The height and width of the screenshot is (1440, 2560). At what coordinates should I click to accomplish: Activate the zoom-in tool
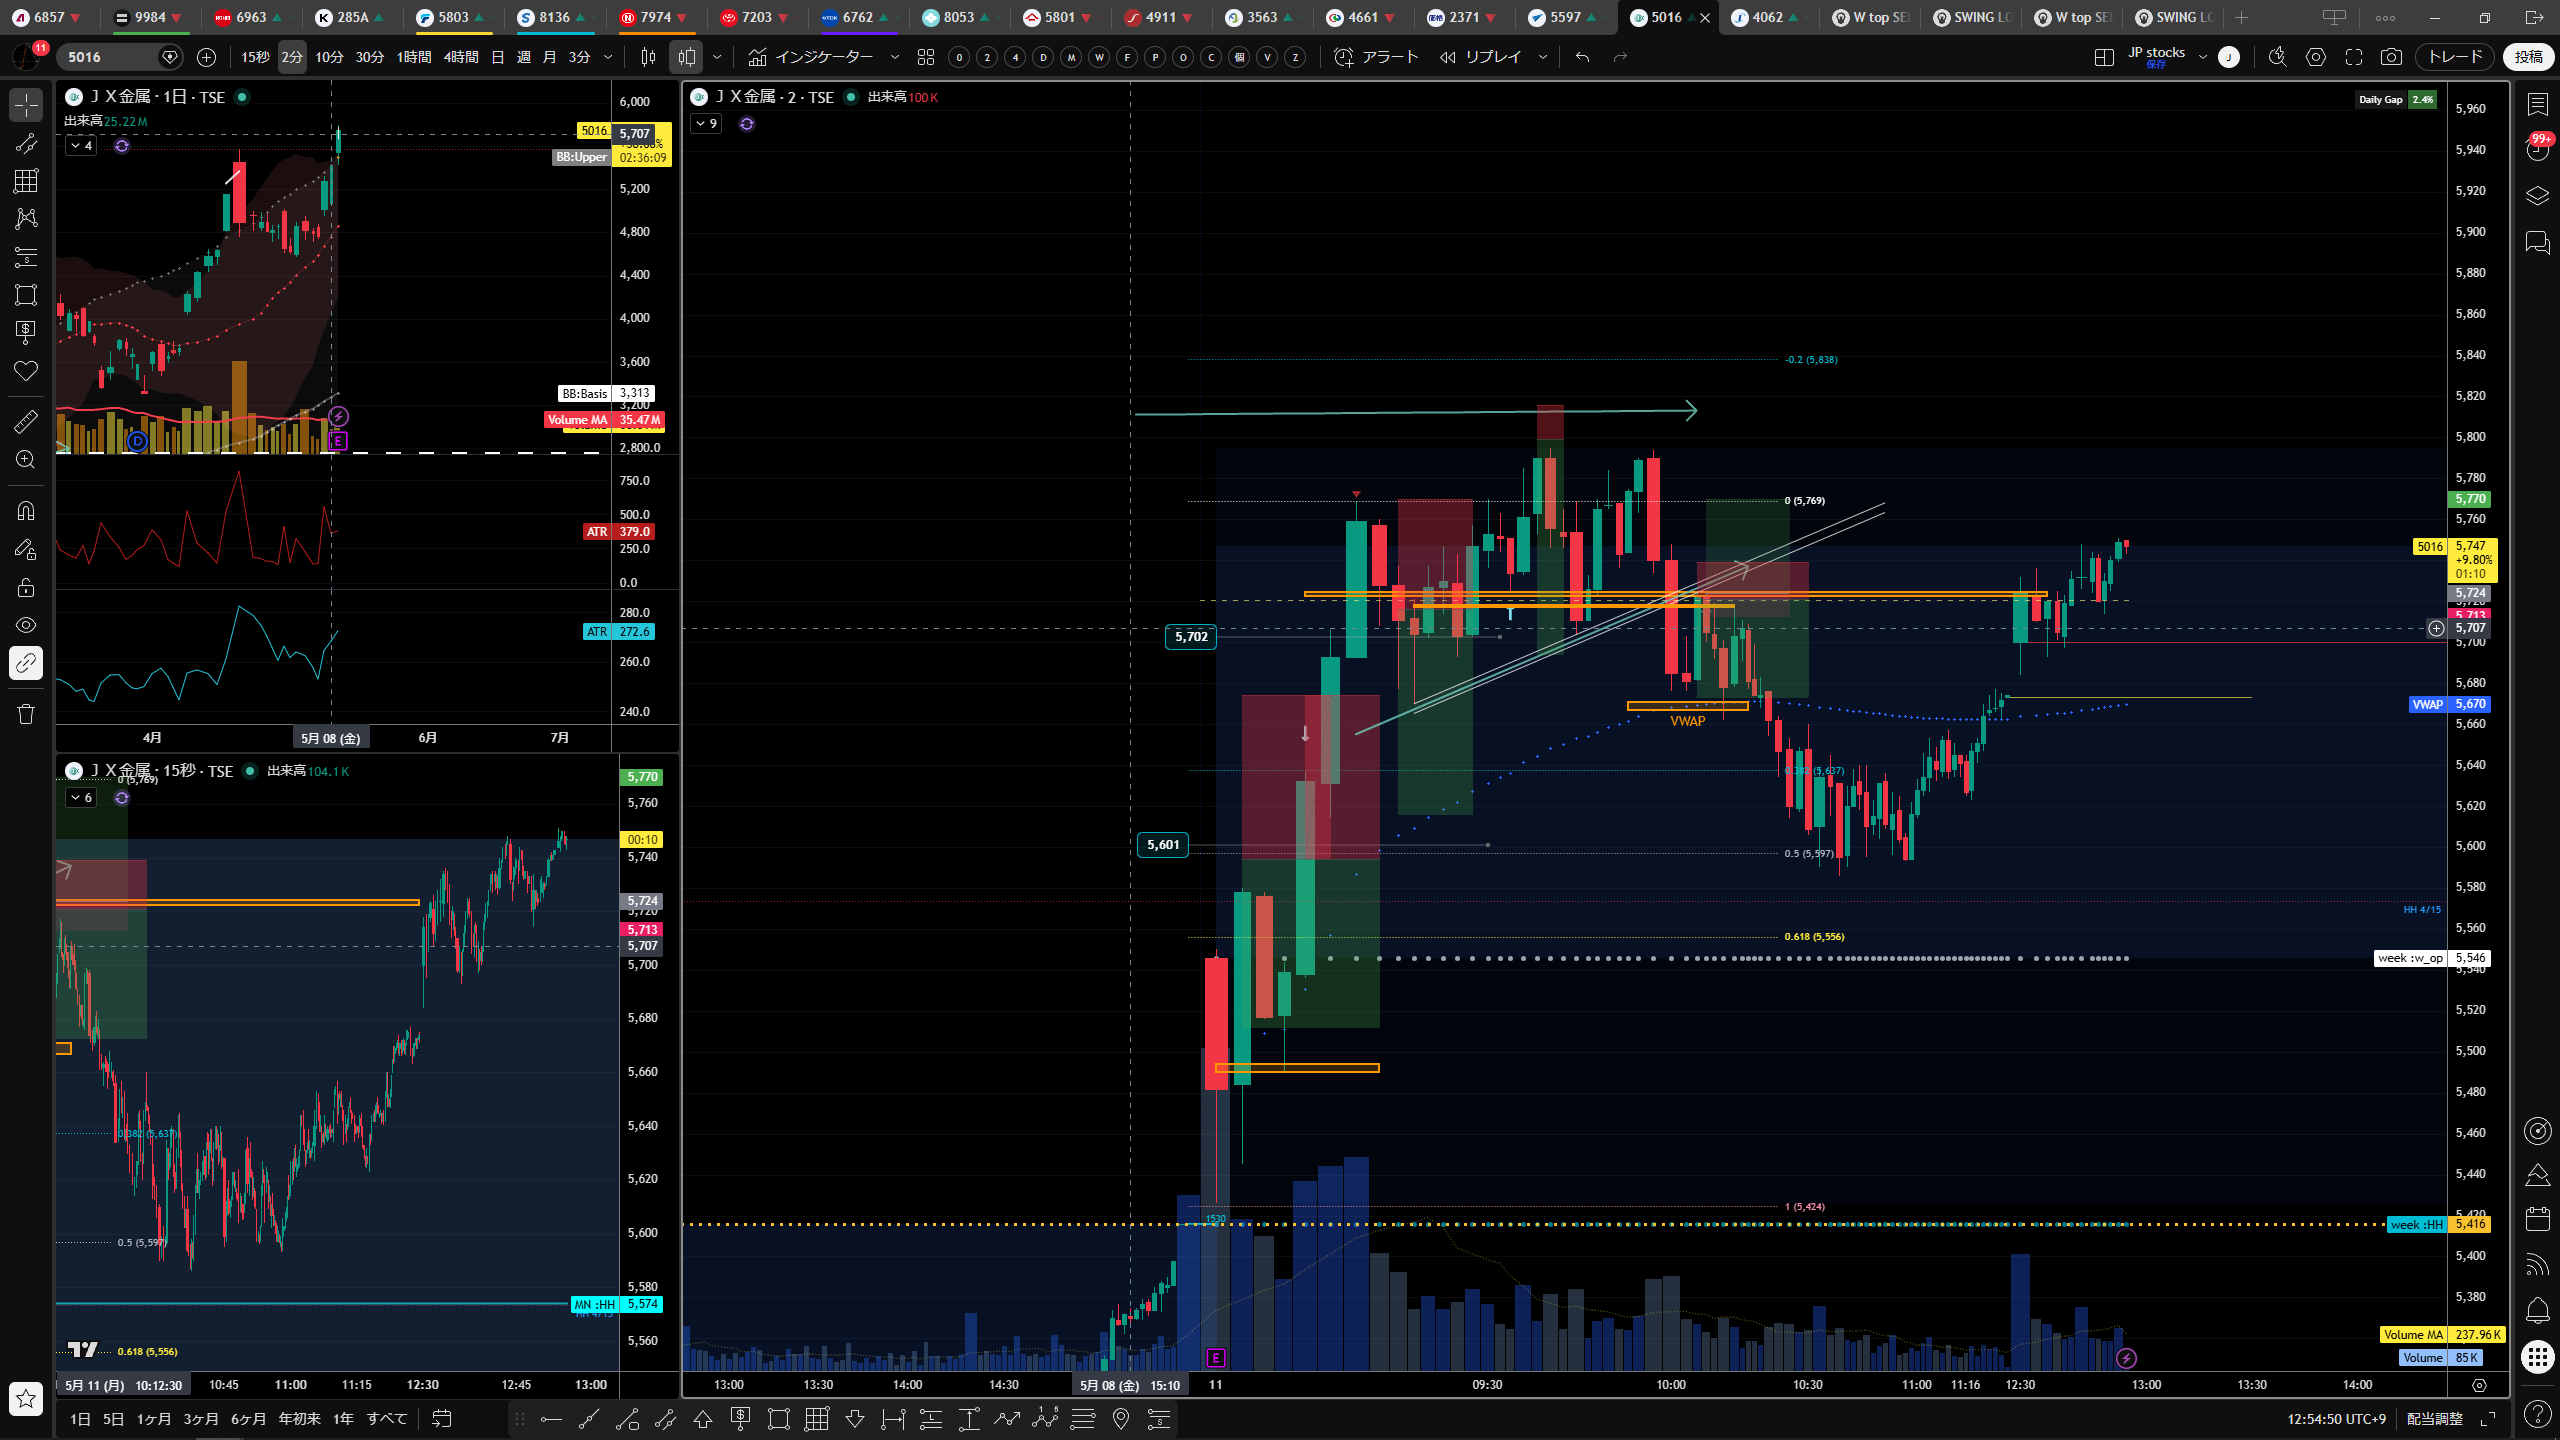coord(26,460)
